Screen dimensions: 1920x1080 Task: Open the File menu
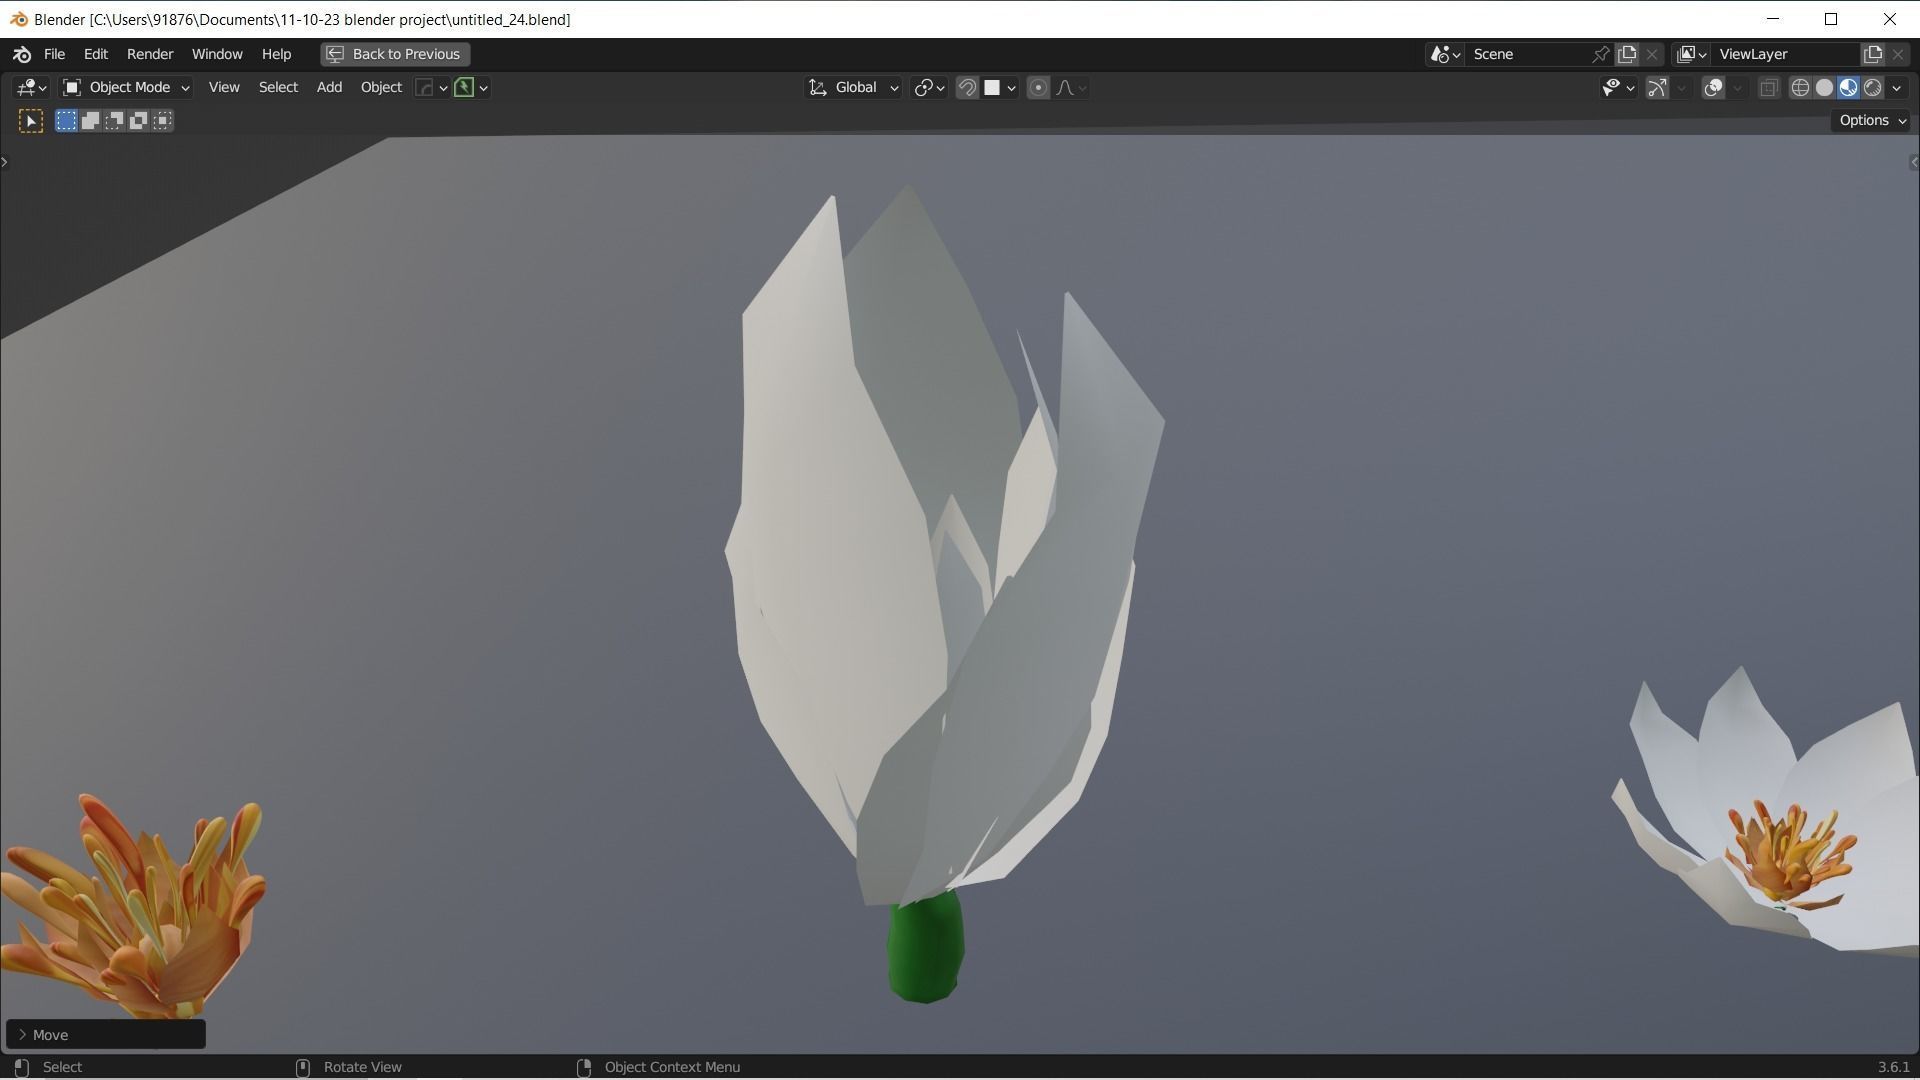(x=54, y=54)
